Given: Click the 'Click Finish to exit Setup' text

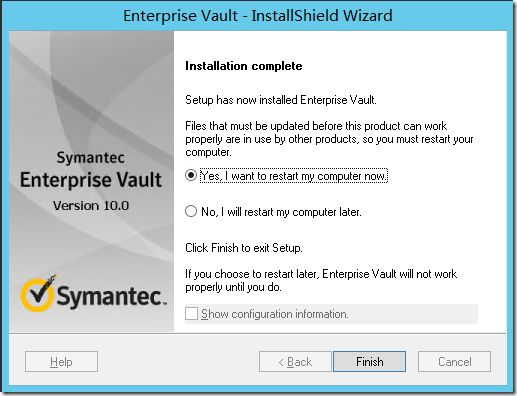Looking at the screenshot, I should pyautogui.click(x=244, y=248).
